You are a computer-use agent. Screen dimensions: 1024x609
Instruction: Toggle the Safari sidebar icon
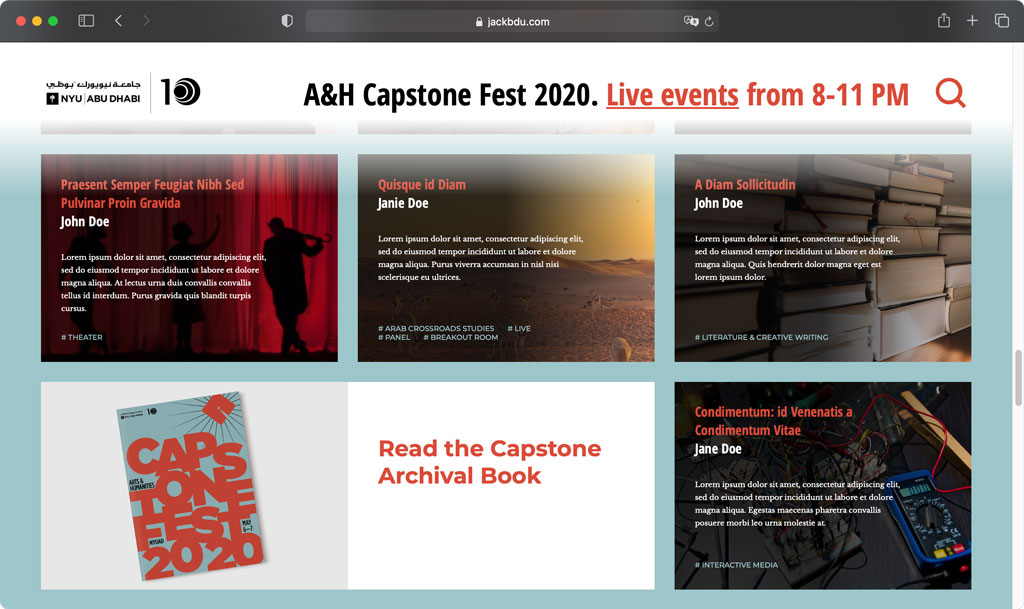[x=86, y=19]
